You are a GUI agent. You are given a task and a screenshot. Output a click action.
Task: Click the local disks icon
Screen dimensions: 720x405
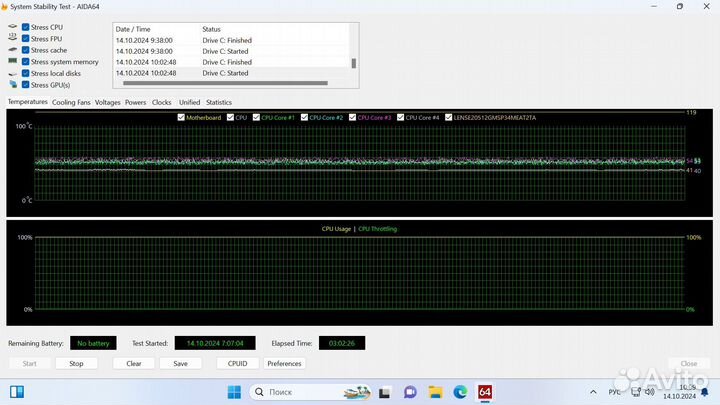click(x=13, y=73)
